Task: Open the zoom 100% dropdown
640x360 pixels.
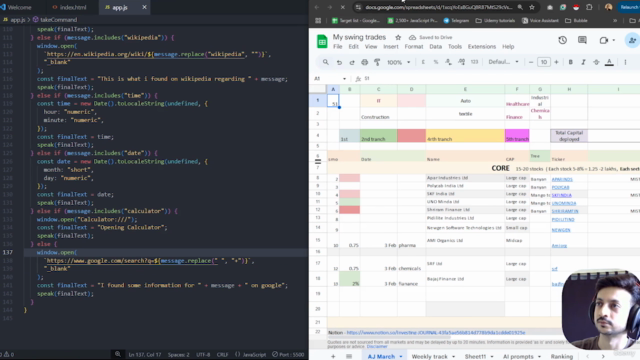Action: tap(398, 62)
